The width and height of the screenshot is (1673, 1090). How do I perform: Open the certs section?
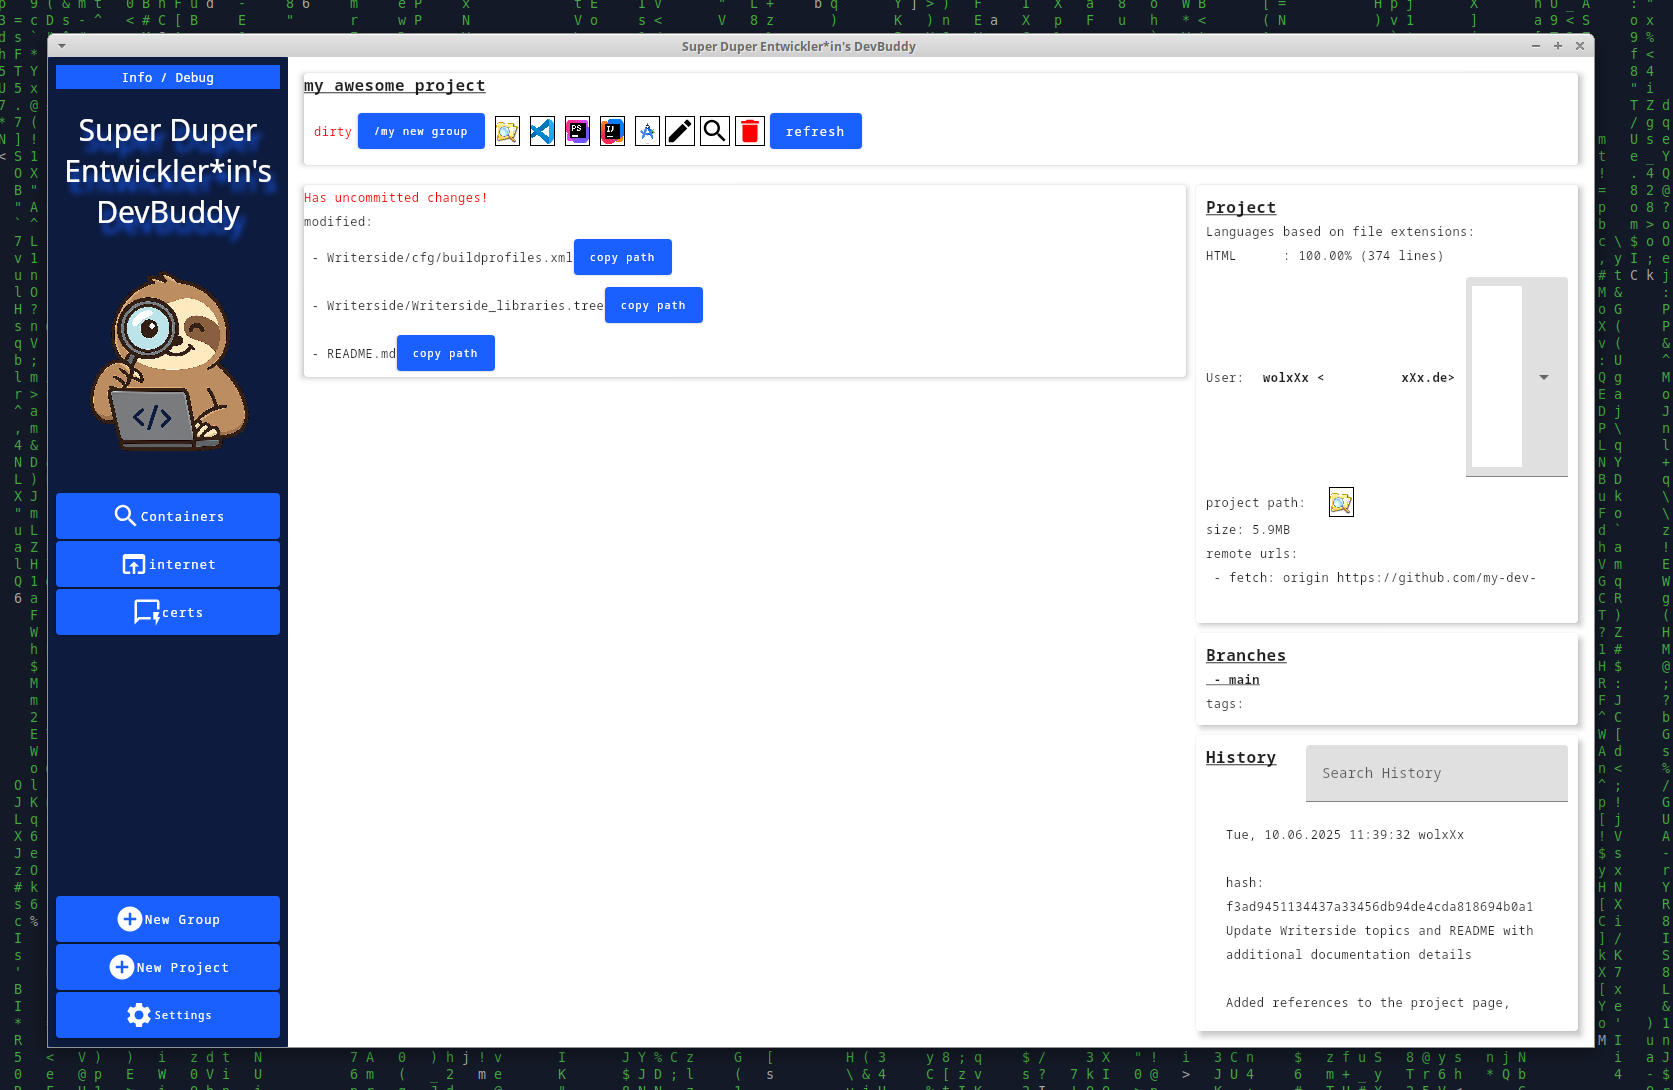[167, 612]
